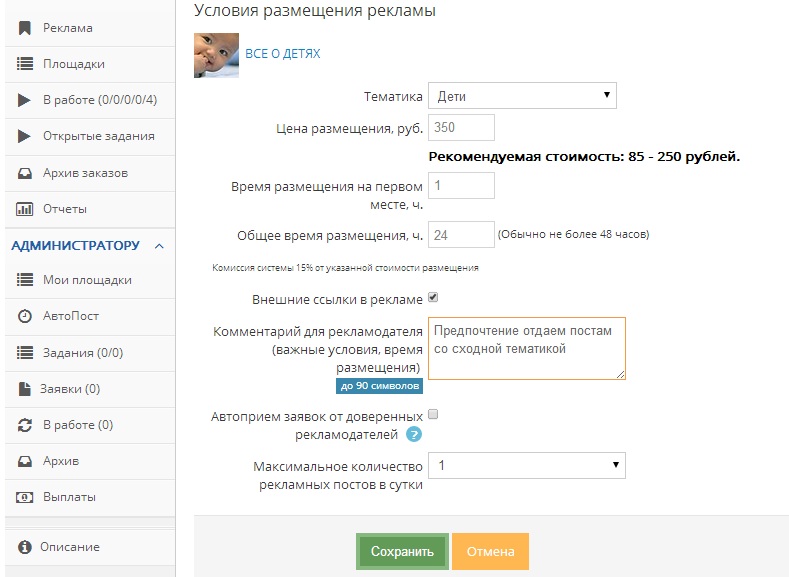This screenshot has width=789, height=577.
Task: Click the orange Отмена button
Action: (491, 551)
